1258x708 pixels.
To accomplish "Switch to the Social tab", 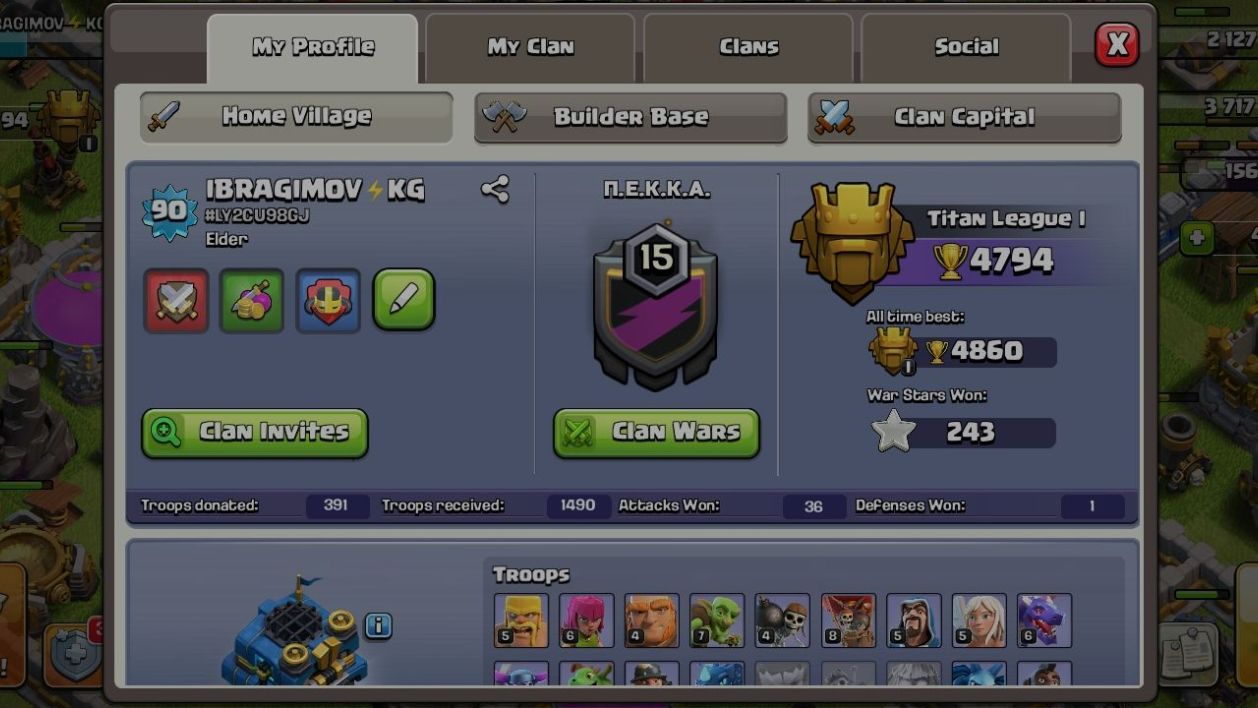I will tap(966, 47).
